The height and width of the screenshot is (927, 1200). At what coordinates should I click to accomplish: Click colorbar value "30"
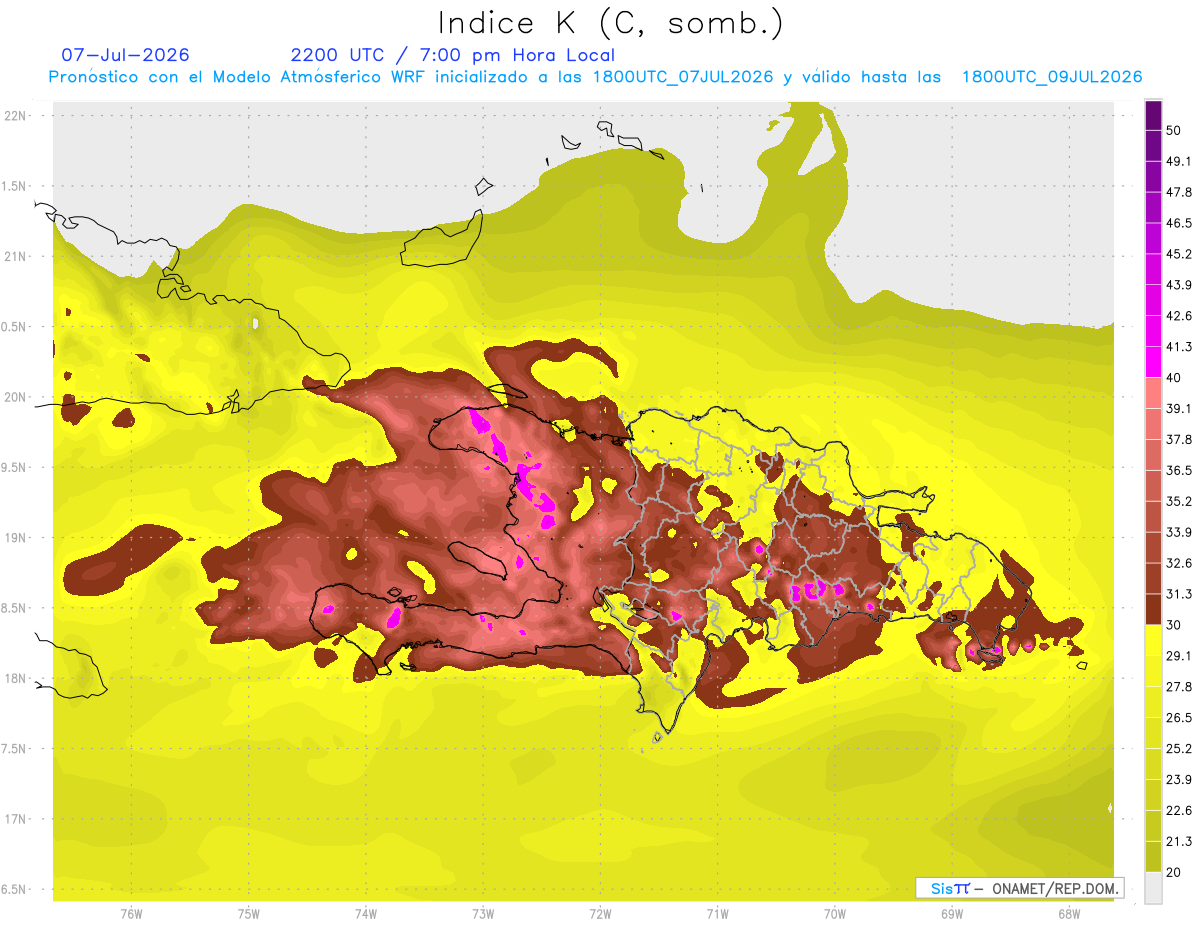[x=1174, y=625]
